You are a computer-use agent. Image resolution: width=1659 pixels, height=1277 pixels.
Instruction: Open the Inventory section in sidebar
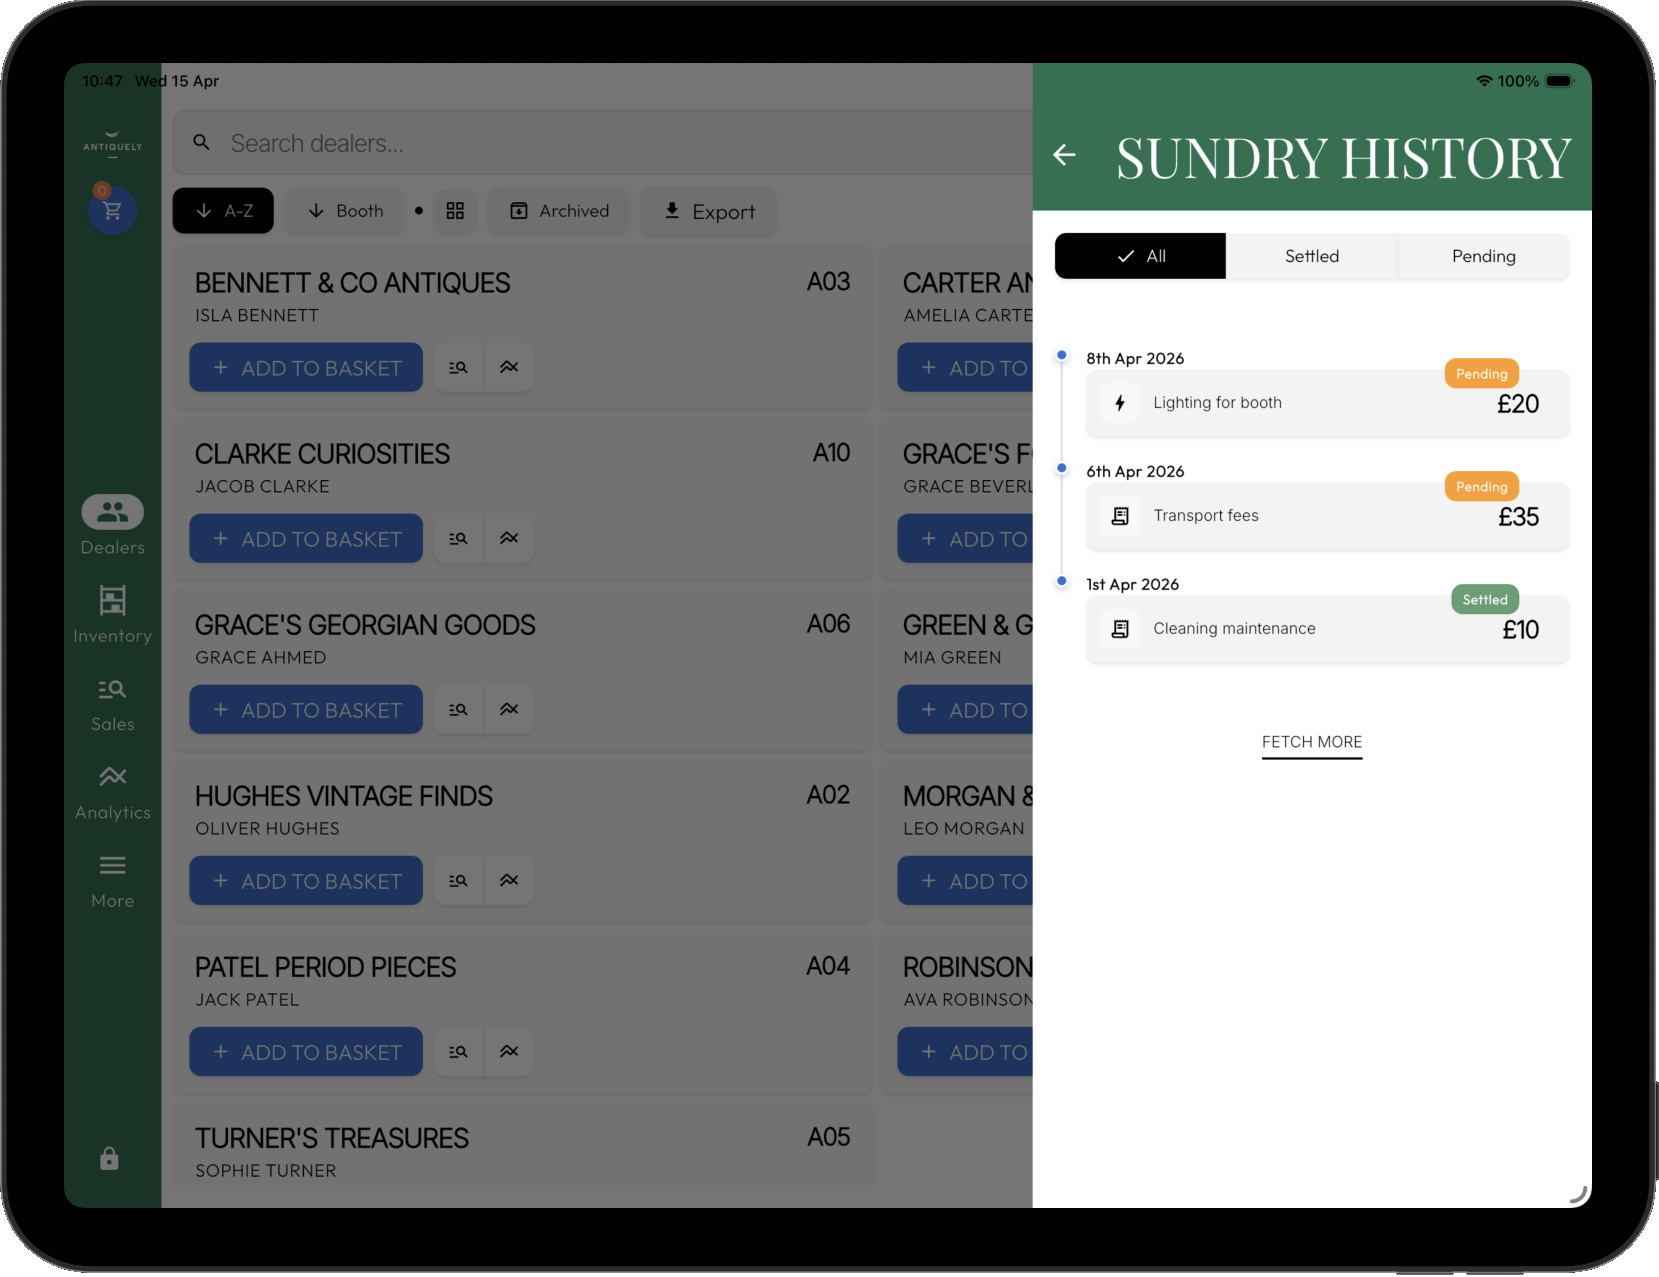(x=113, y=614)
